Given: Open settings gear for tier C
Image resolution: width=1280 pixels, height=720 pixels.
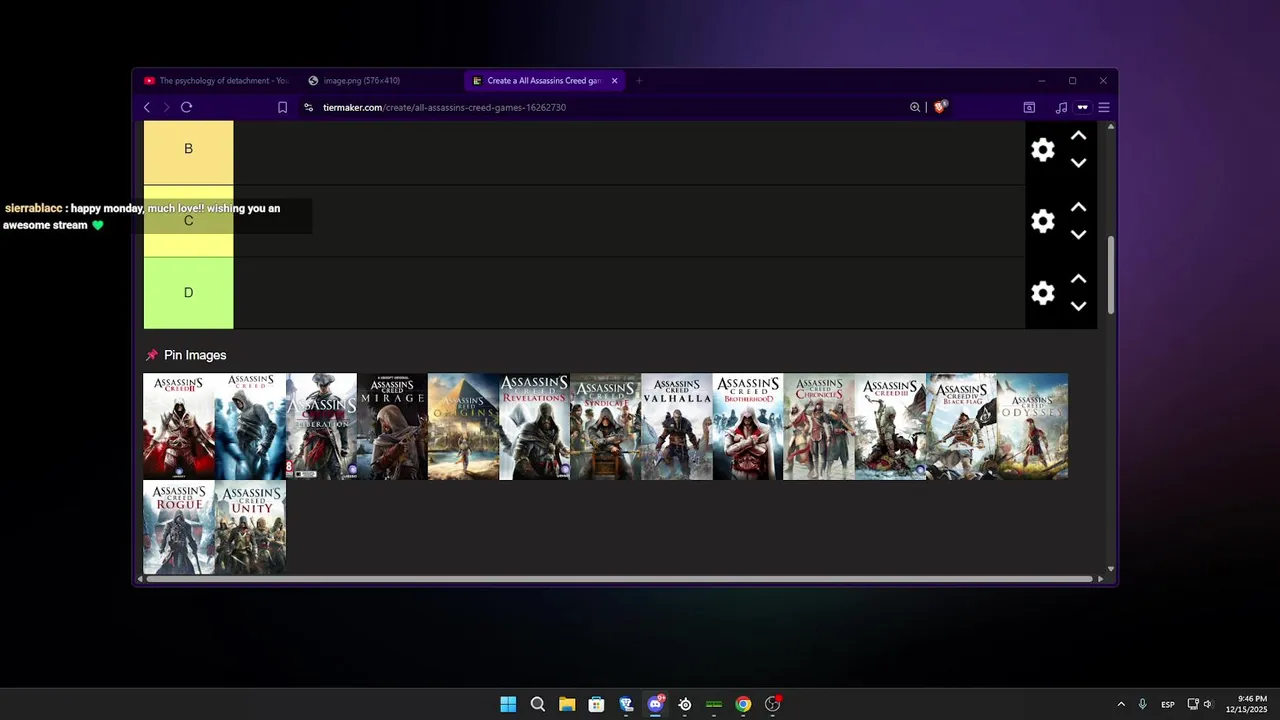Looking at the screenshot, I should 1043,222.
